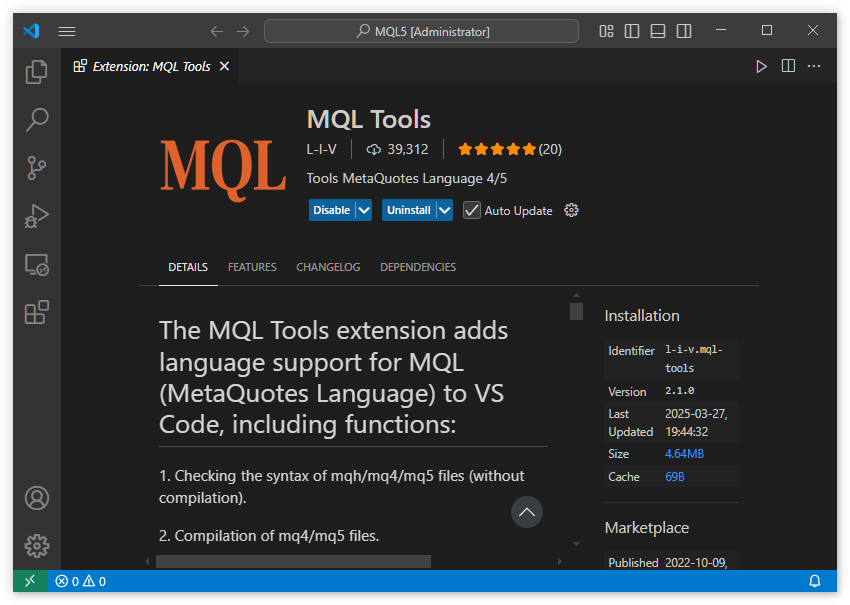Expand the Uninstall button dropdown arrow

click(x=445, y=210)
